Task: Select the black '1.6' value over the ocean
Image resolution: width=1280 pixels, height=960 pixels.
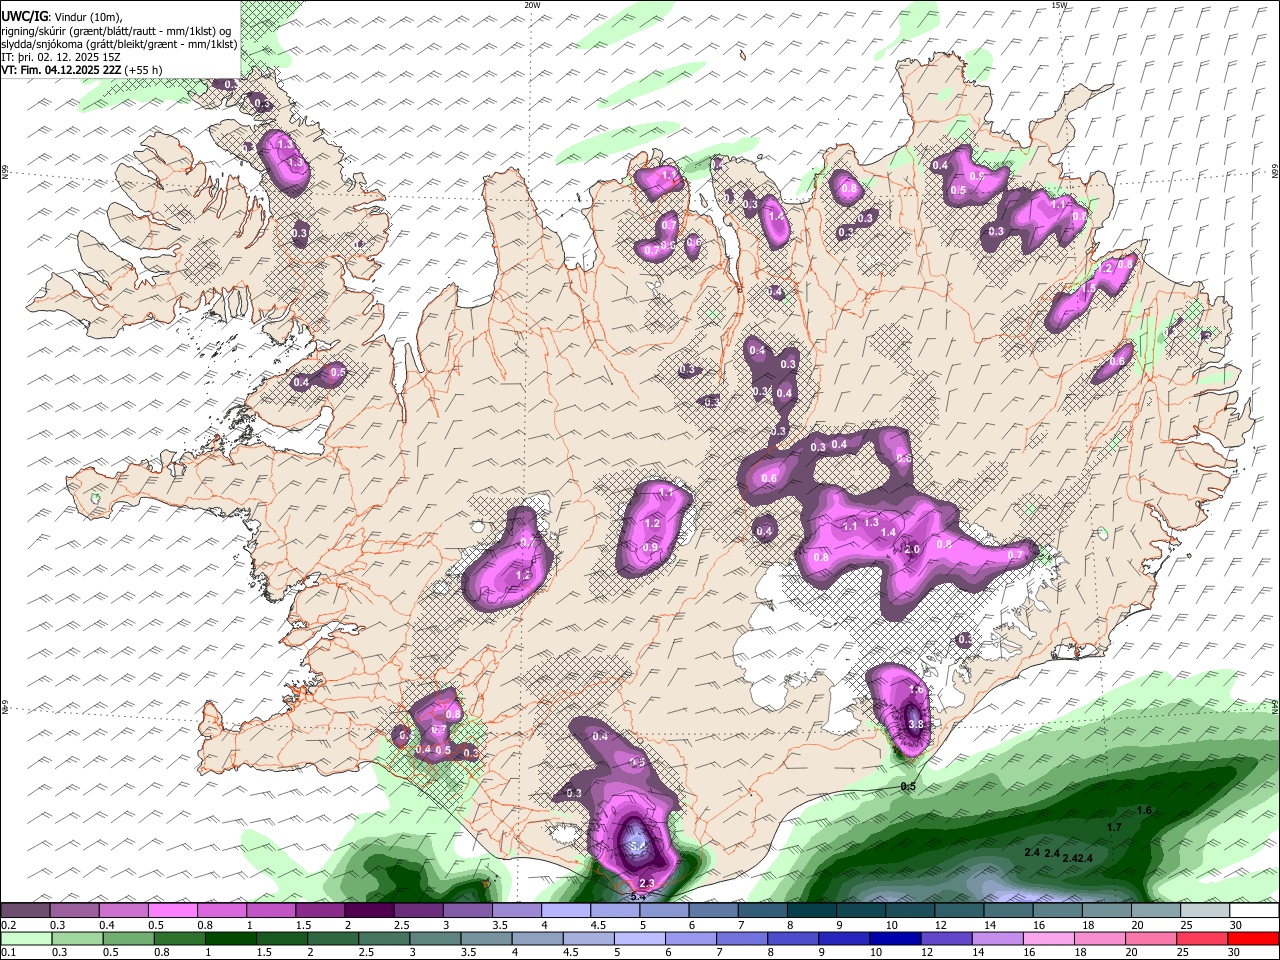Action: [1145, 810]
